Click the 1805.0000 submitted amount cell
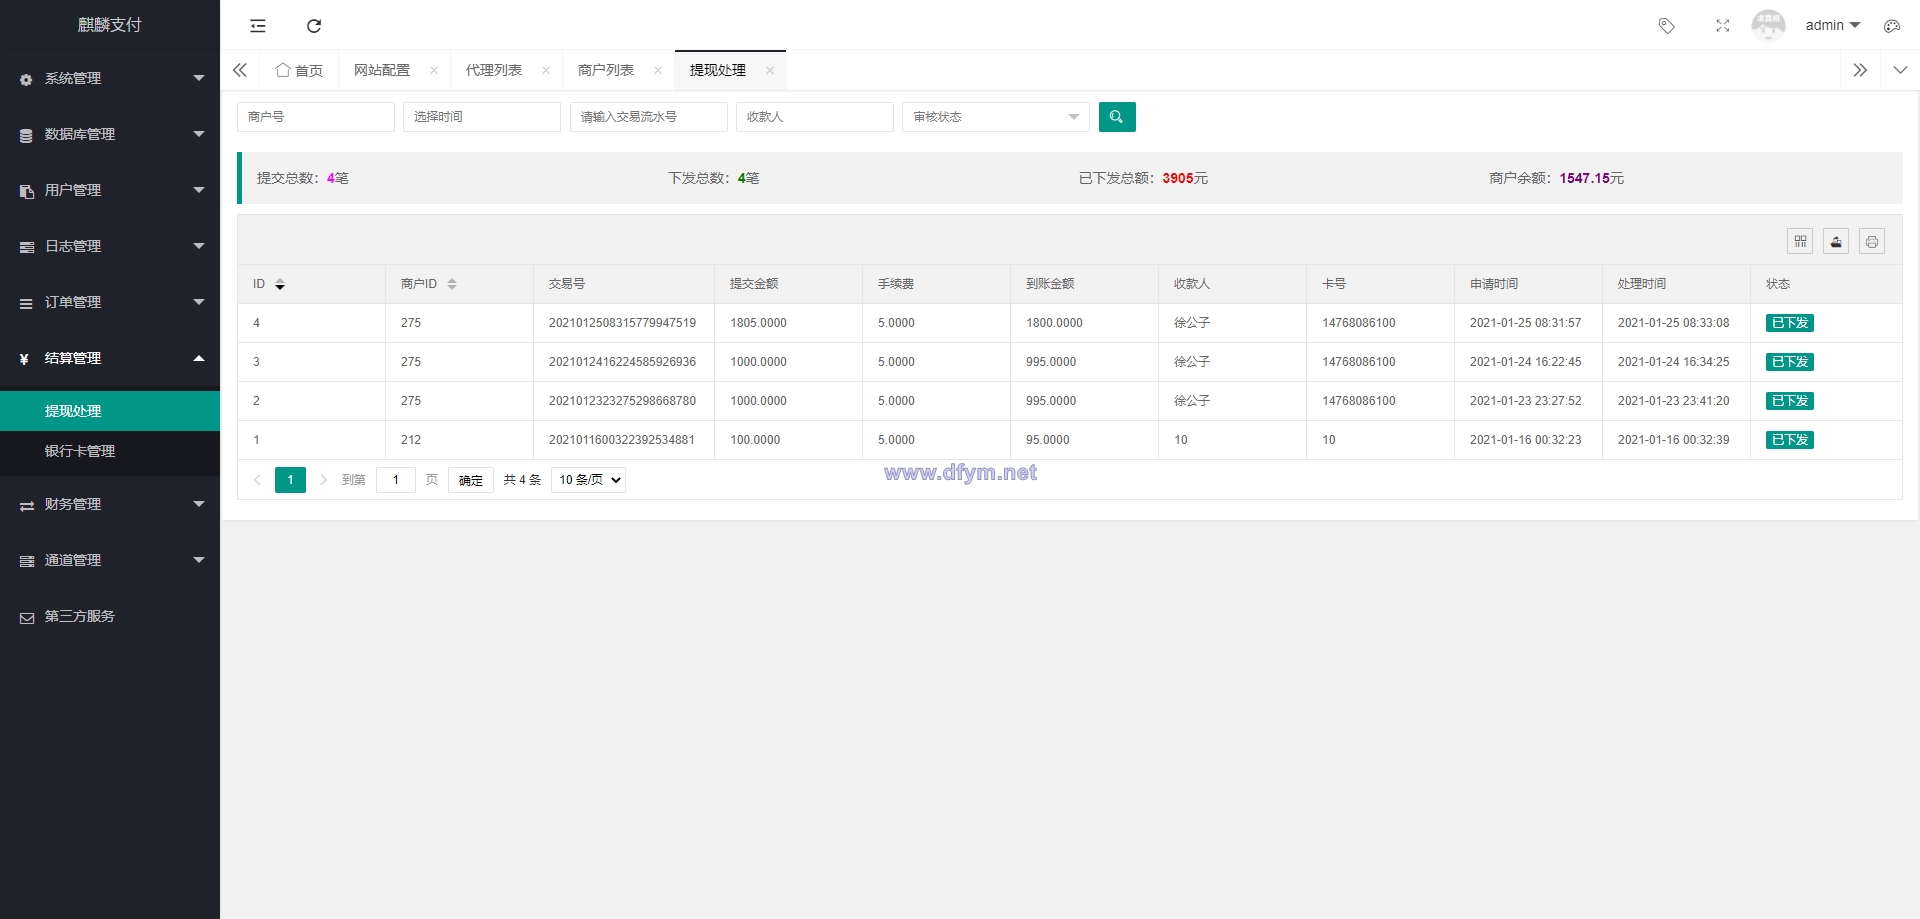The height and width of the screenshot is (919, 1920). [x=788, y=323]
